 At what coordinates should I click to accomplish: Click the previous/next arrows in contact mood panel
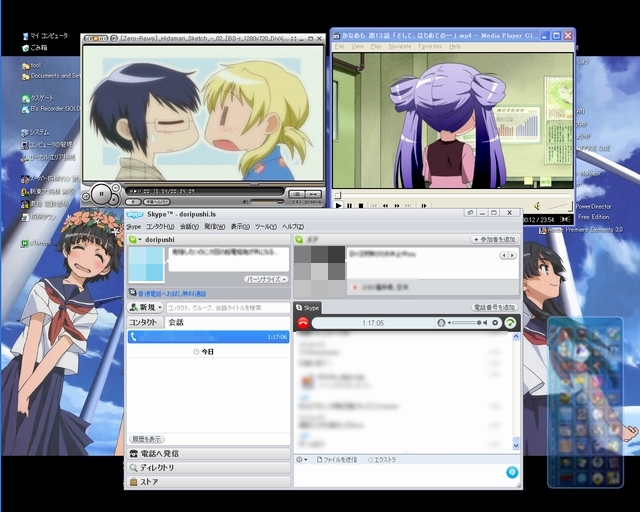click(x=508, y=256)
